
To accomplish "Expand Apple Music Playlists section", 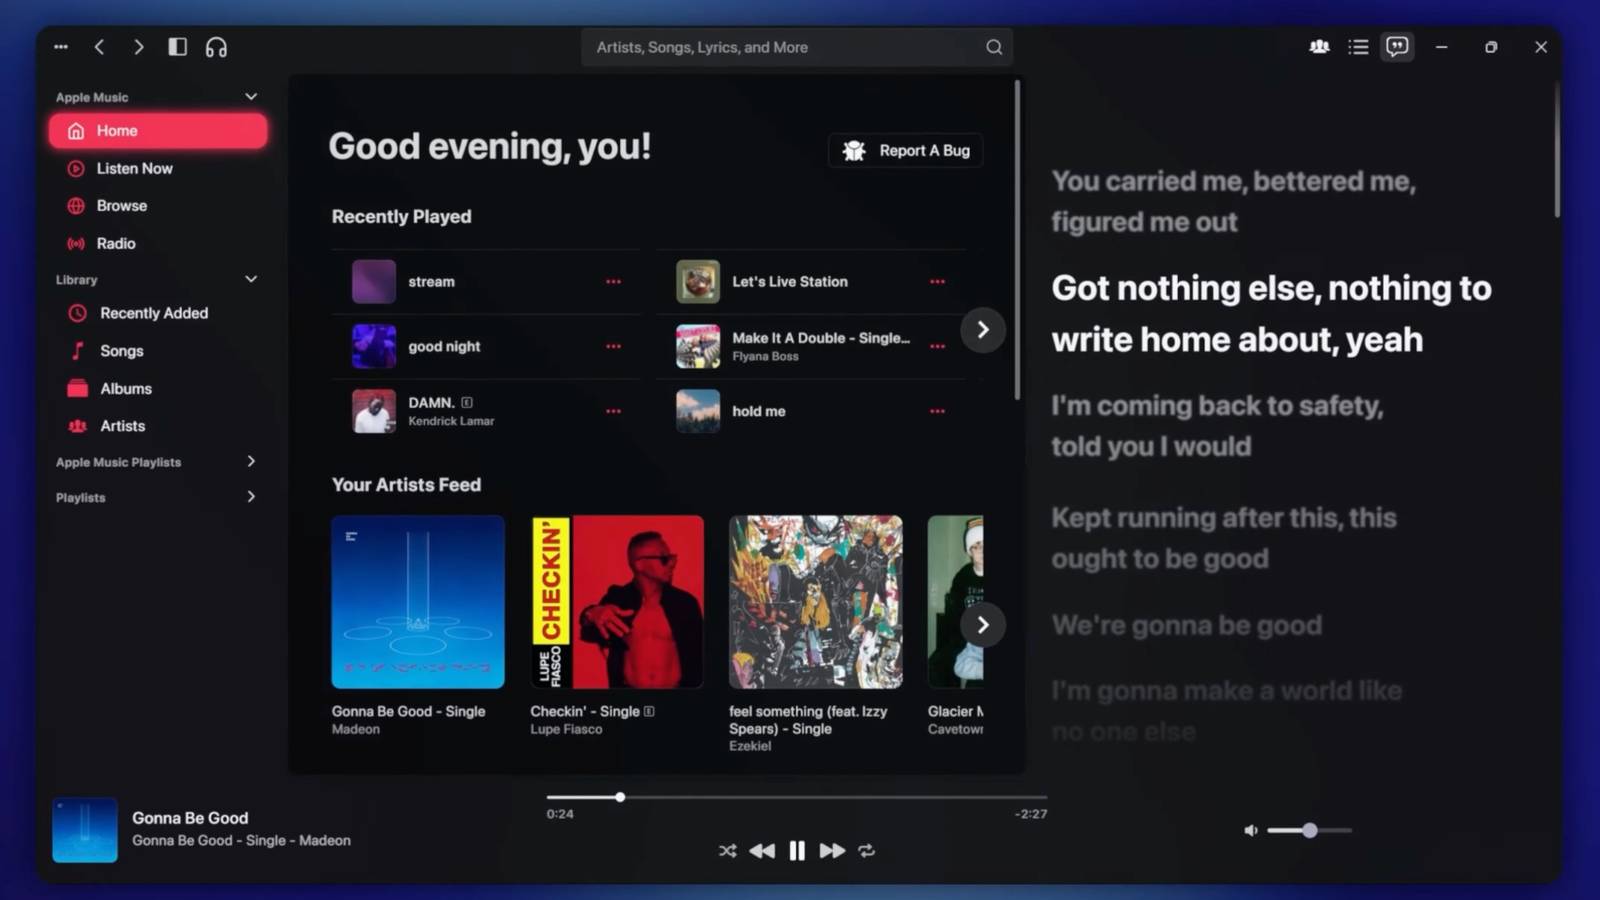I will click(251, 462).
